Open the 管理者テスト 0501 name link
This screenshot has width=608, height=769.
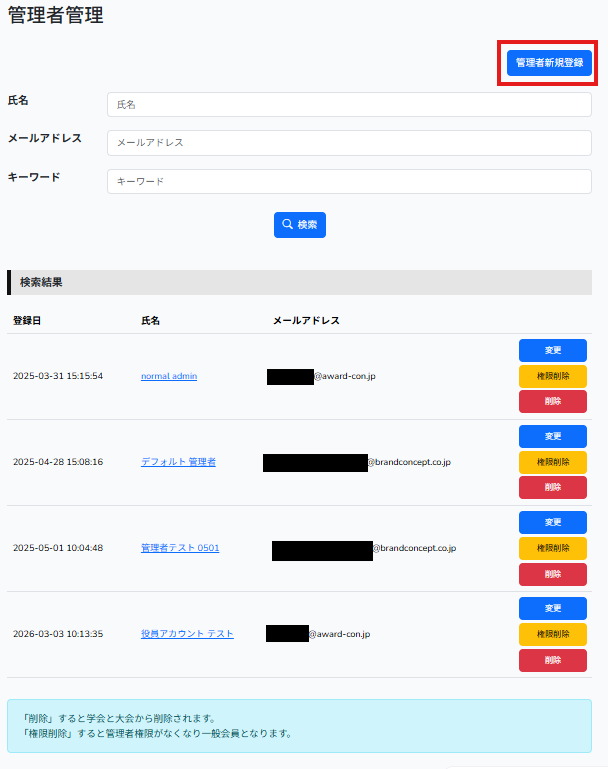pyautogui.click(x=180, y=548)
